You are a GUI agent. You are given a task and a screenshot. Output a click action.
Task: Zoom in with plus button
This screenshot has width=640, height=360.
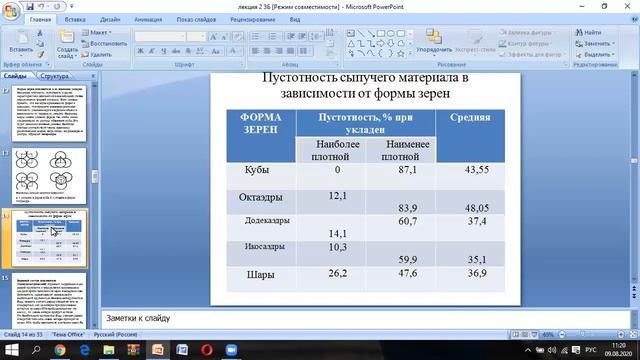[621, 335]
